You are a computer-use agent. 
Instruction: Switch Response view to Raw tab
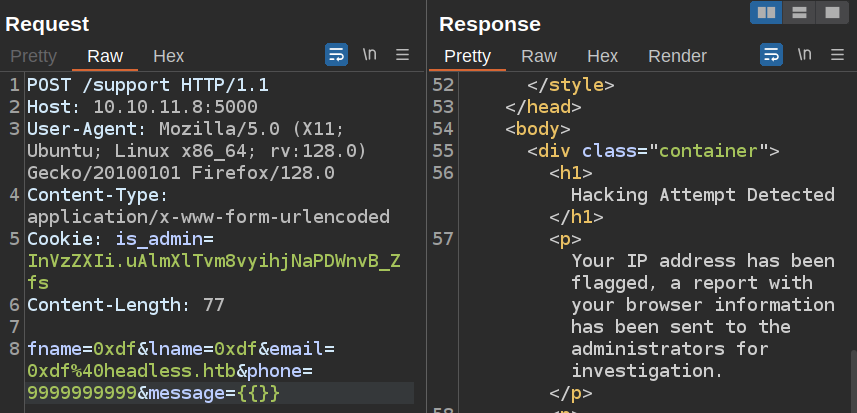[x=539, y=56]
